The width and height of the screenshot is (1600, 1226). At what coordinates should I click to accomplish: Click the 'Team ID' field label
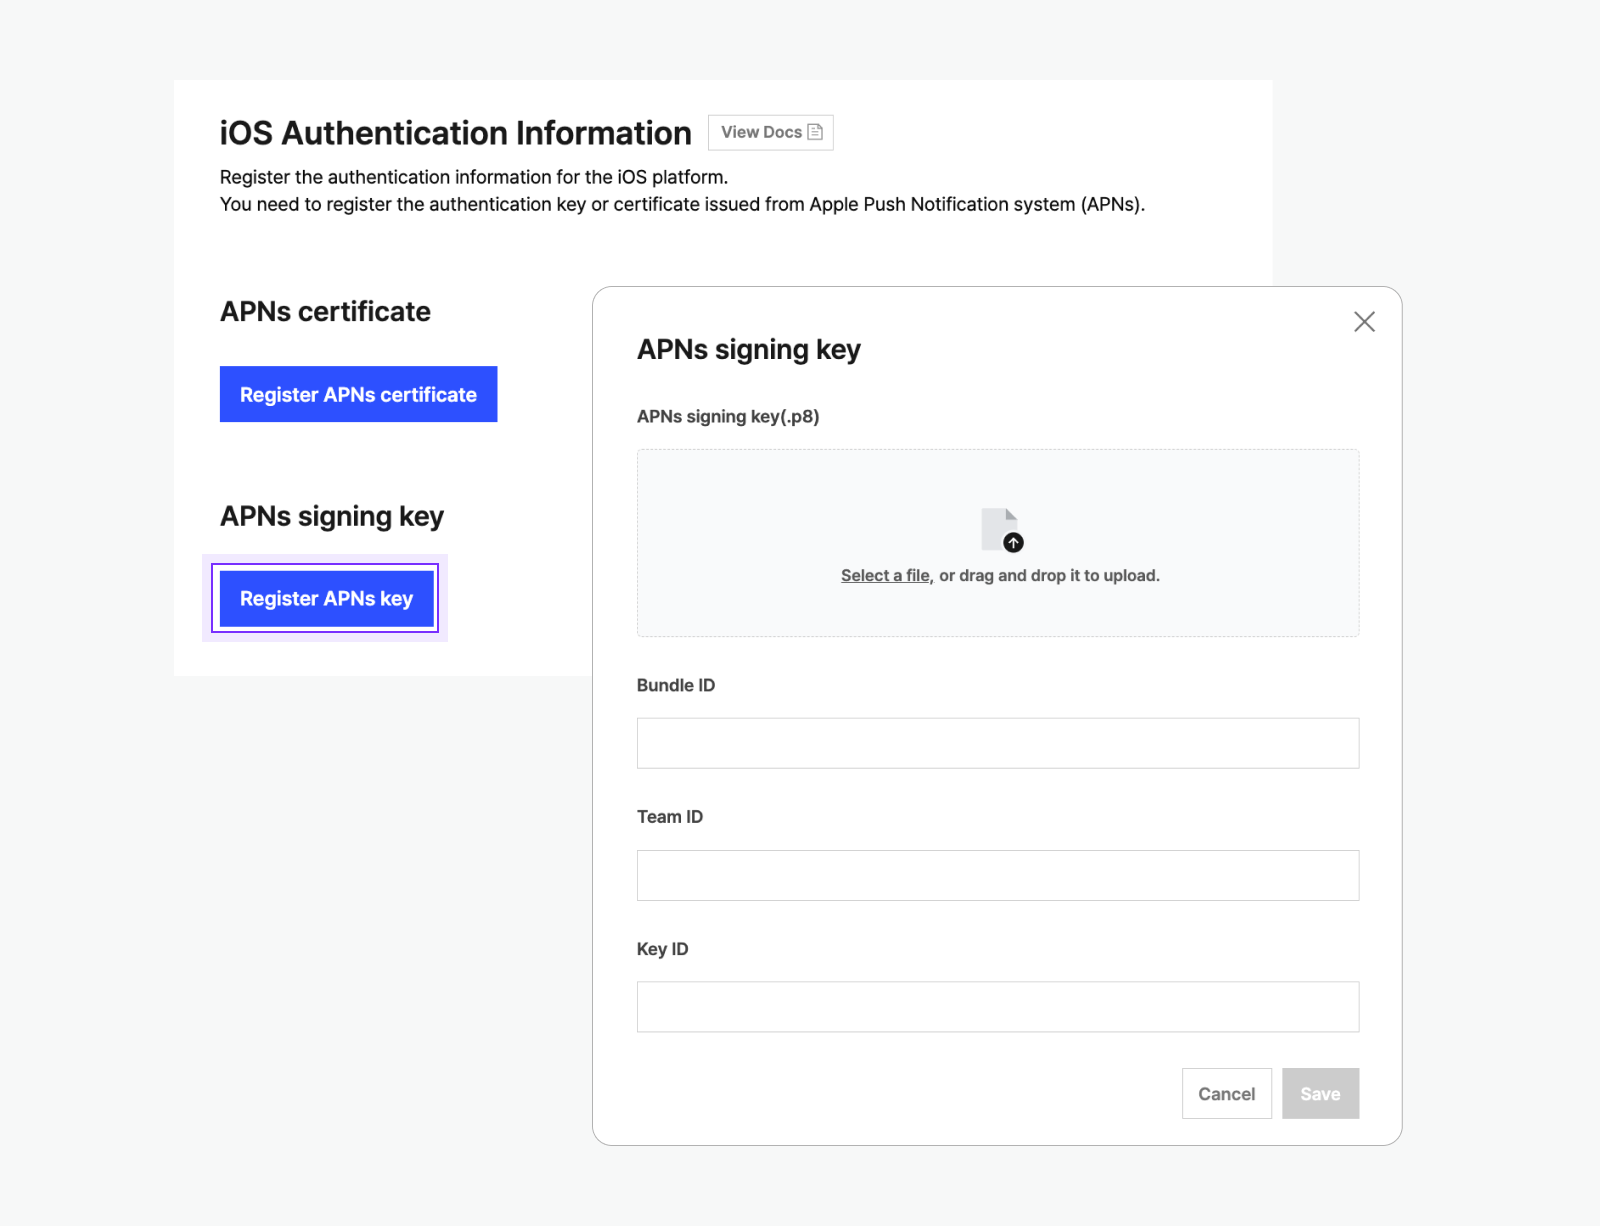pos(670,817)
